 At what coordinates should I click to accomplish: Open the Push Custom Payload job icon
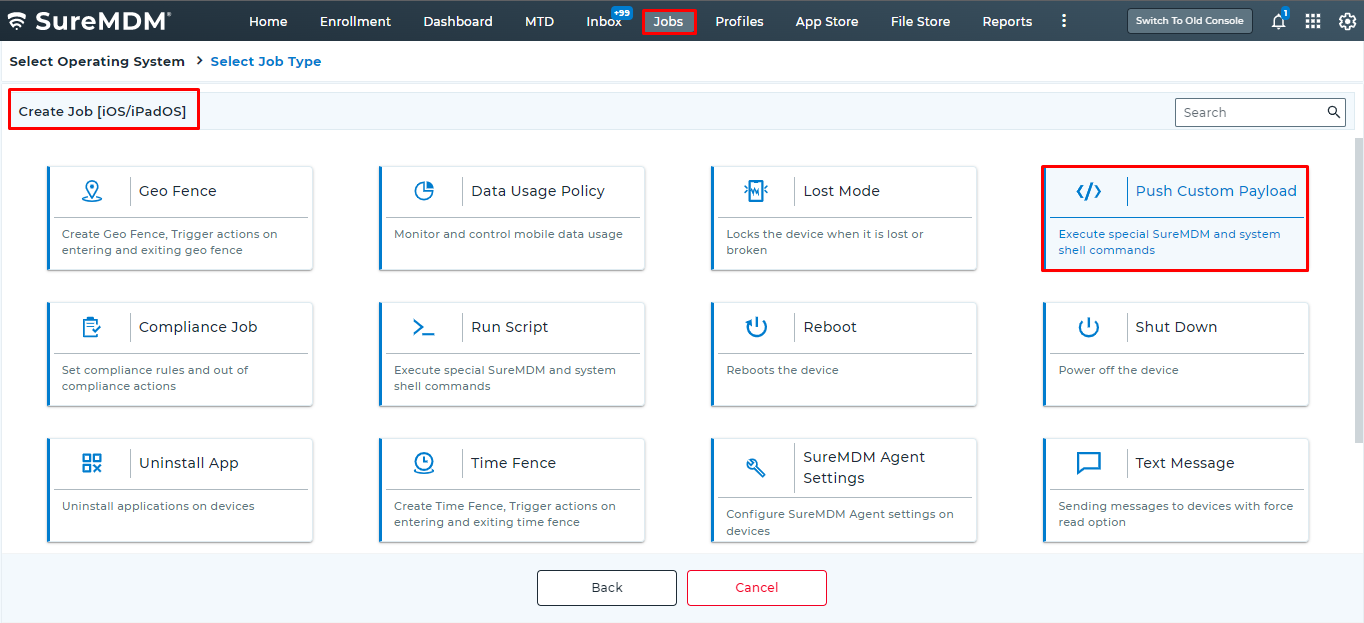(x=1089, y=190)
